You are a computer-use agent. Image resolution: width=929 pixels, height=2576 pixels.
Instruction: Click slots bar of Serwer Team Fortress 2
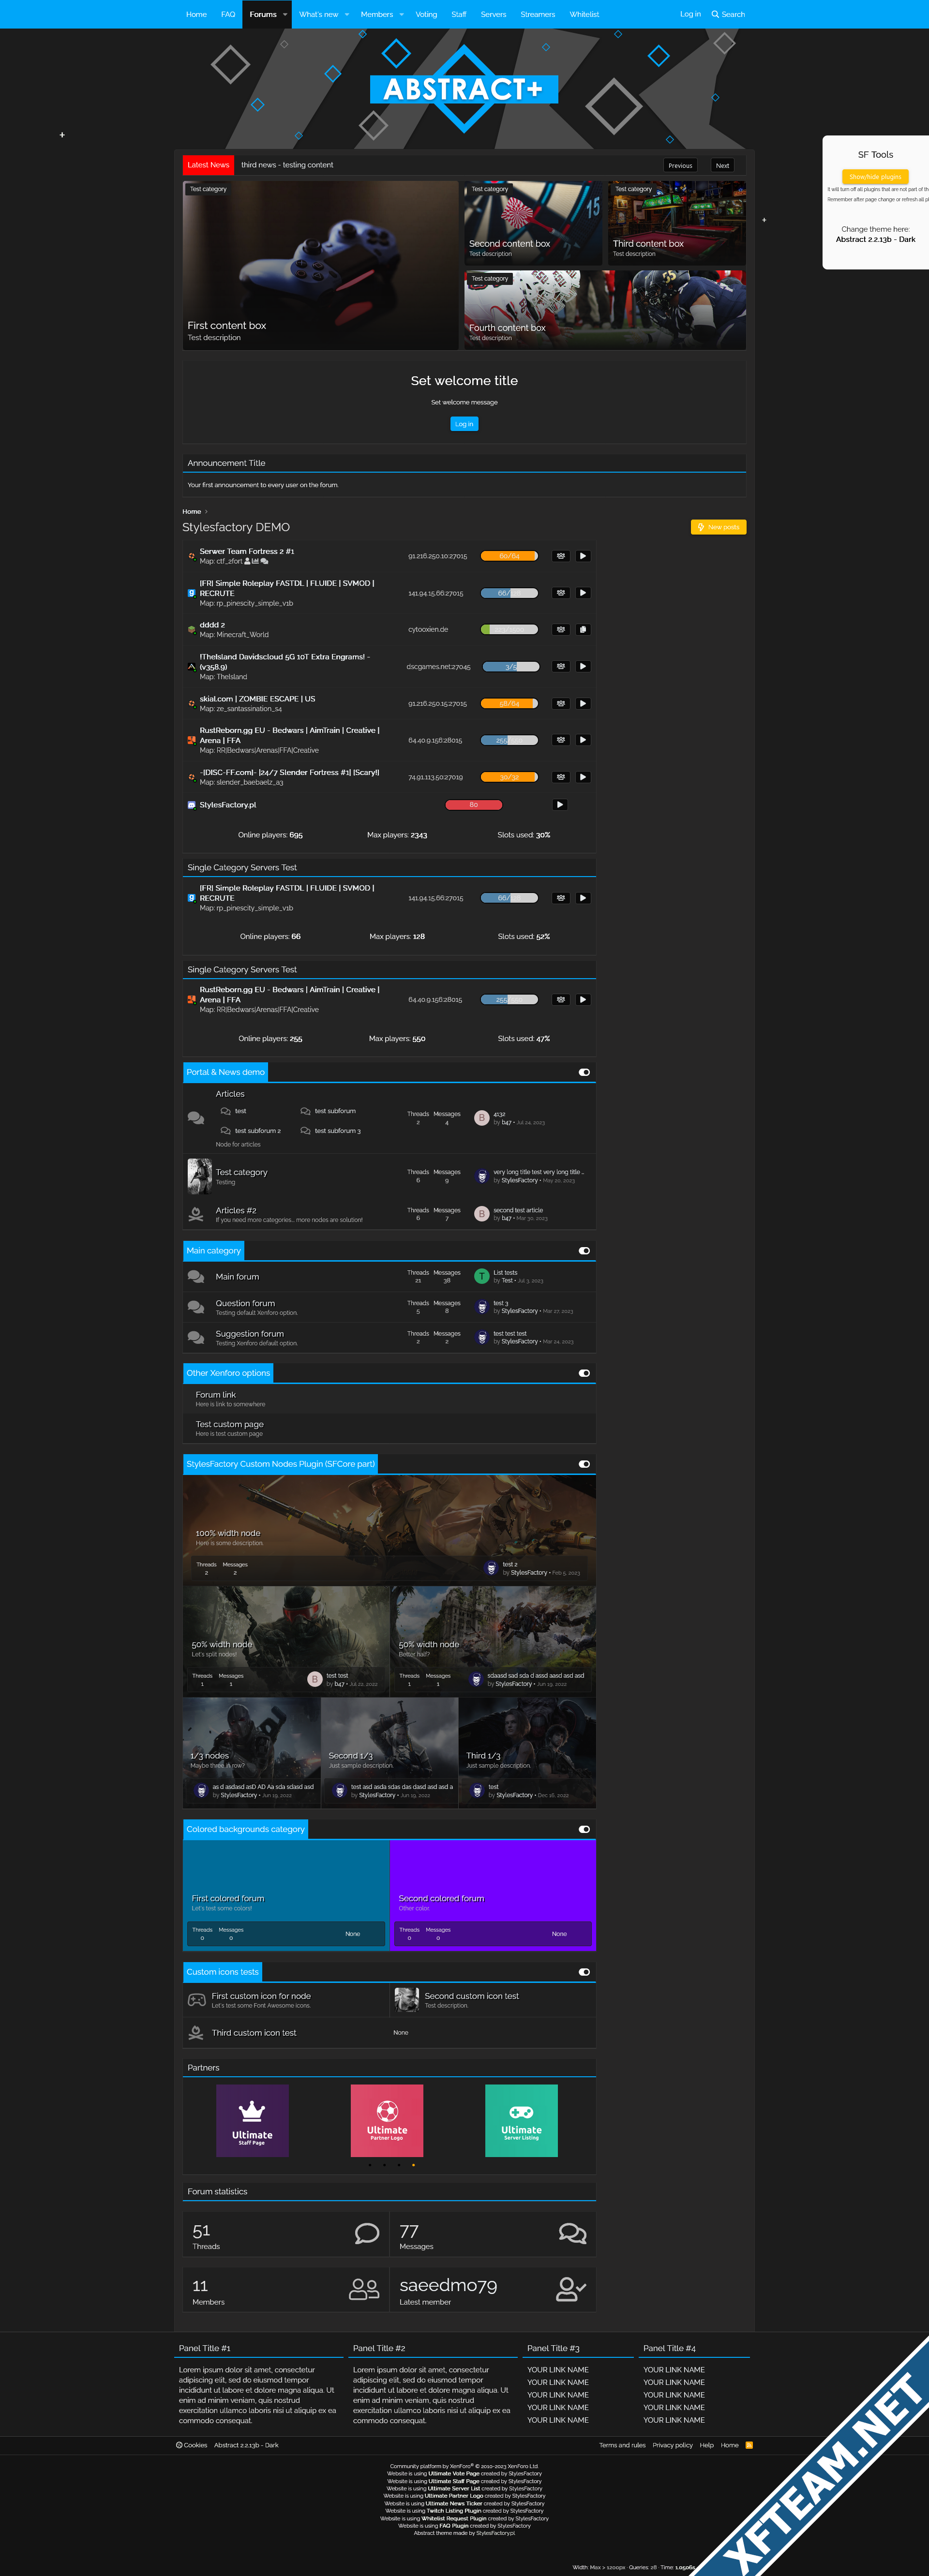pos(509,556)
